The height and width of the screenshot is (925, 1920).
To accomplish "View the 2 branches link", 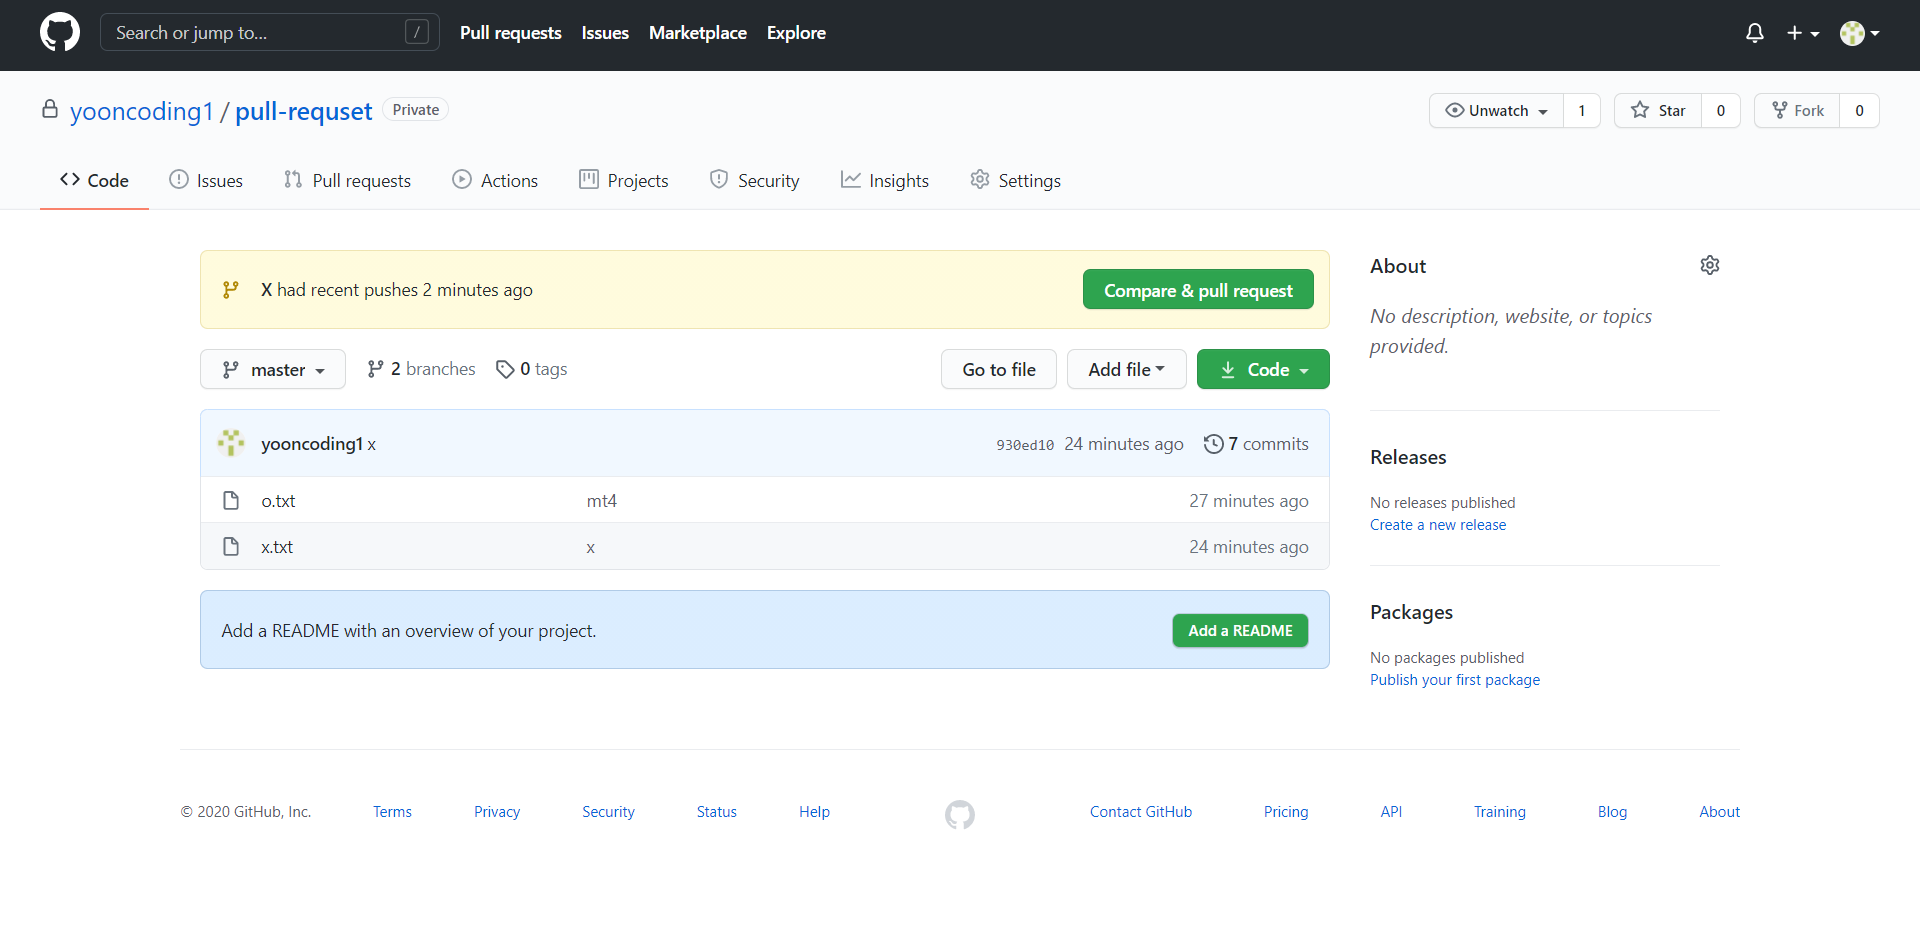I will [421, 369].
